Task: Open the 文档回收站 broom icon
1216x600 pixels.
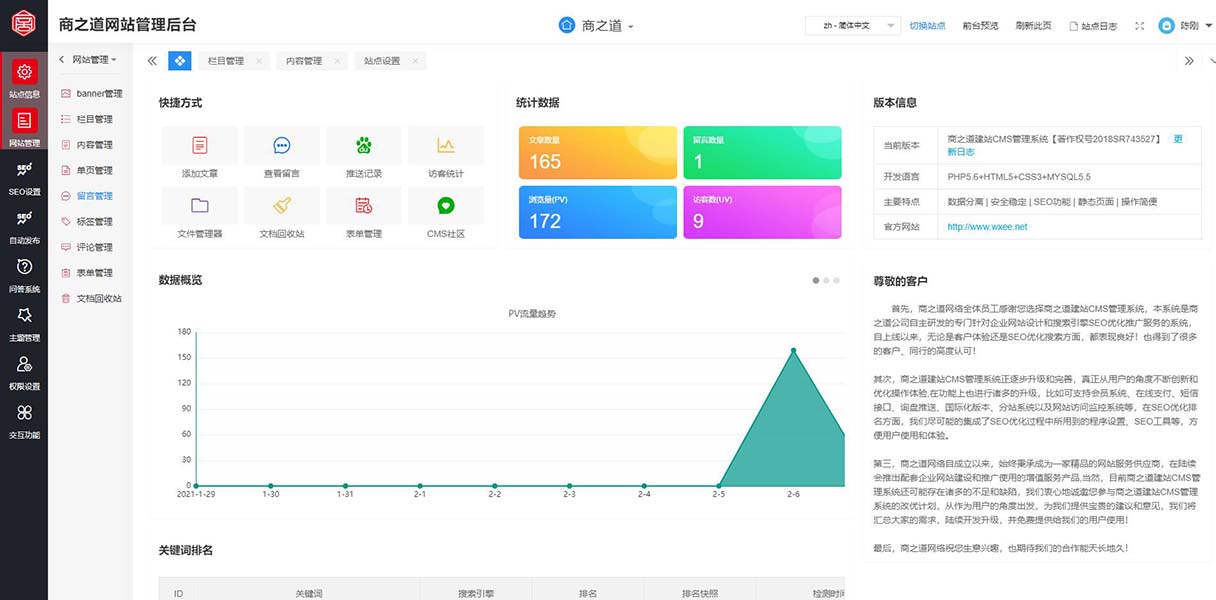Action: (x=282, y=206)
